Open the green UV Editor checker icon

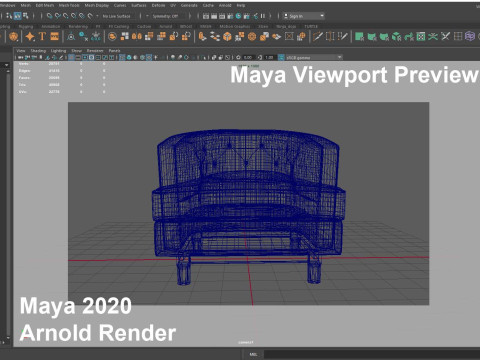pyautogui.click(x=421, y=36)
